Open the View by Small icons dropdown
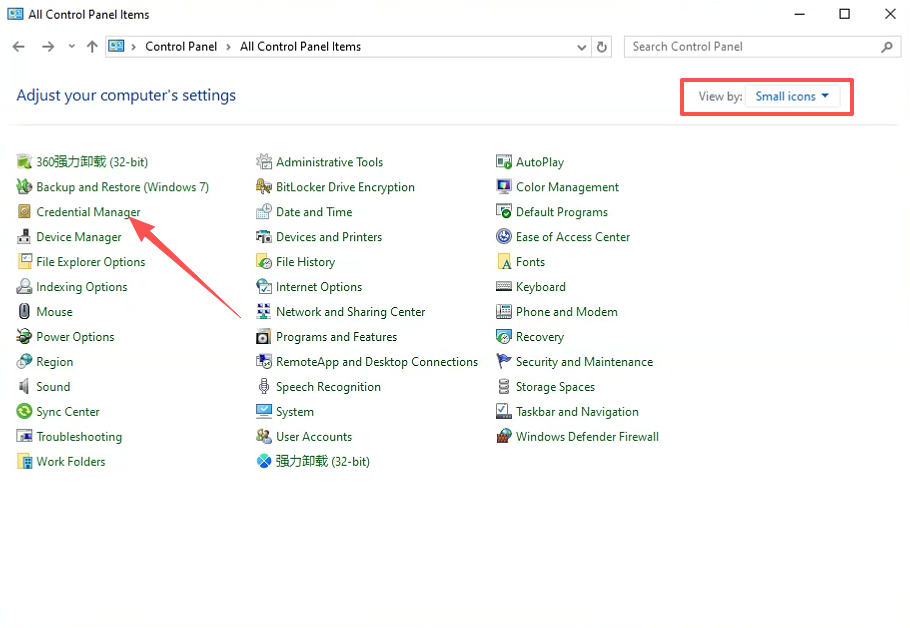The image size is (910, 628). pos(792,96)
